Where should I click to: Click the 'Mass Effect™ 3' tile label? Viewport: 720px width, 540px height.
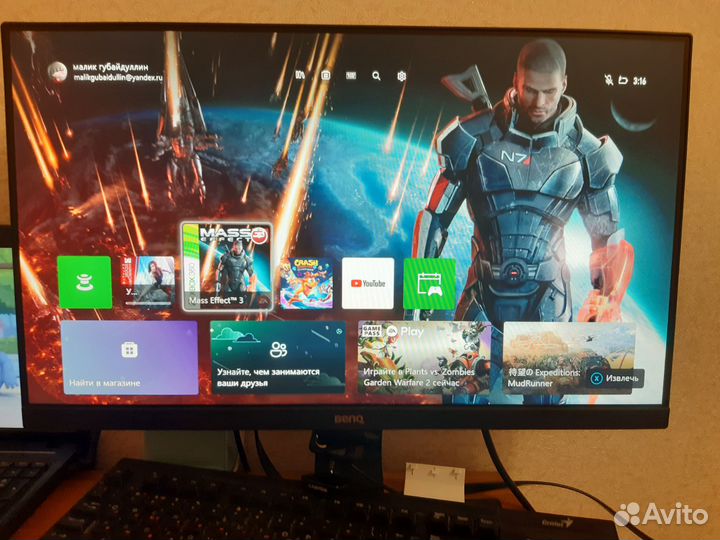216,300
